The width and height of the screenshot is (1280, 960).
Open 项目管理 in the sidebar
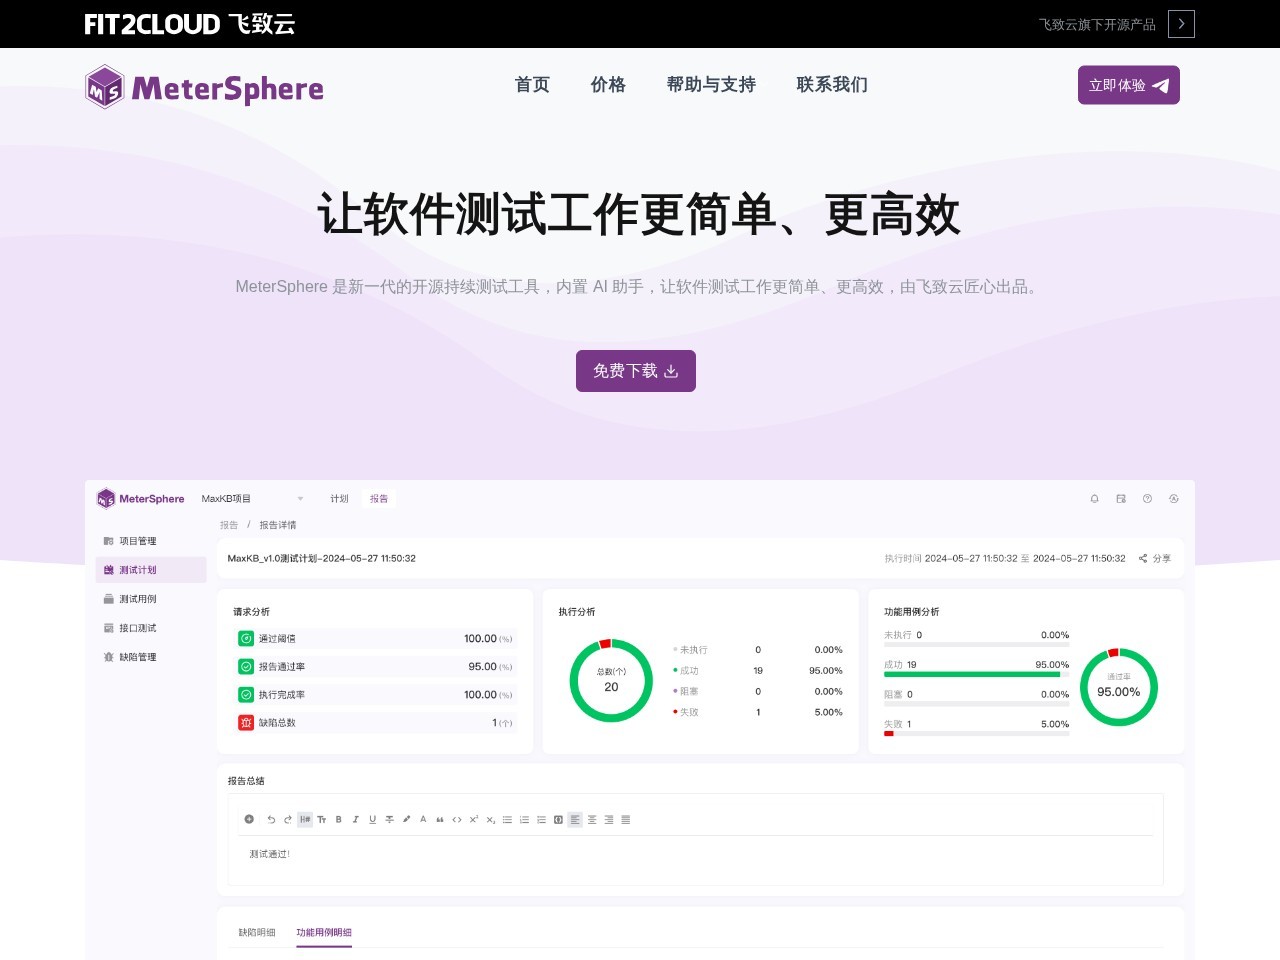pyautogui.click(x=151, y=541)
